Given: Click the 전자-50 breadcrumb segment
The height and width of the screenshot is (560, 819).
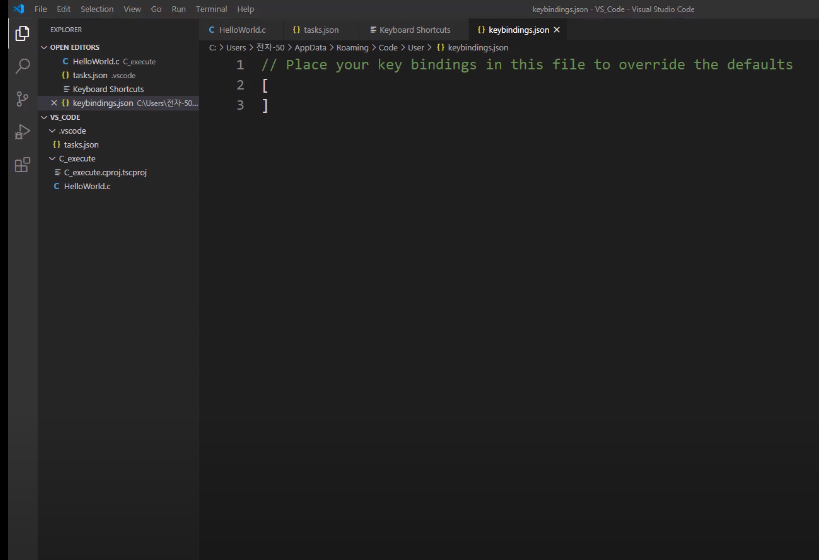Looking at the screenshot, I should (x=270, y=48).
